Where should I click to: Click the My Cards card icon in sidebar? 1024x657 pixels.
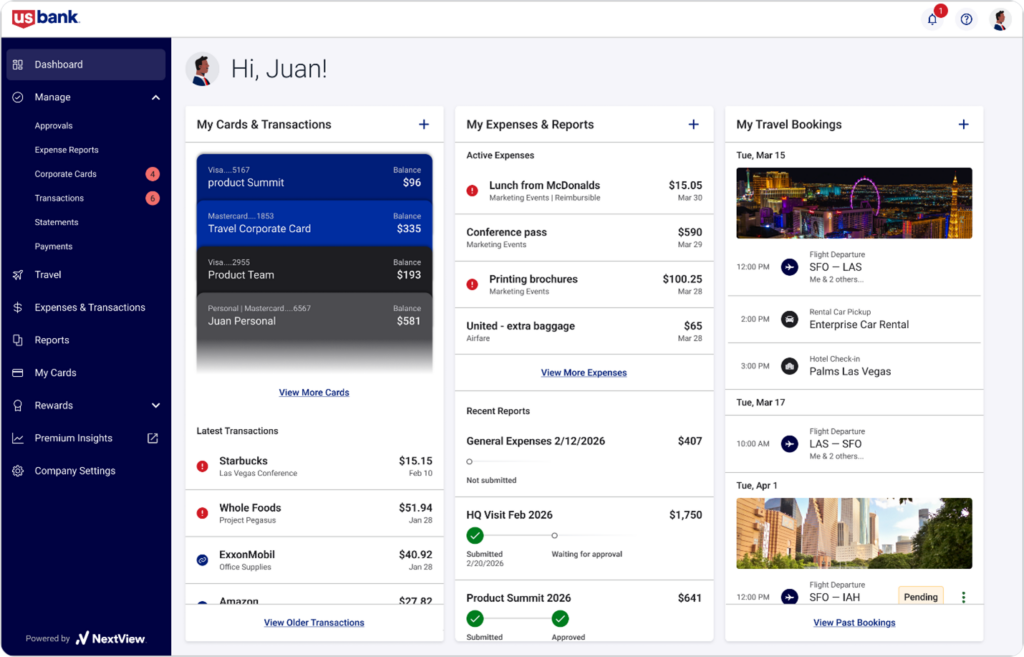(18, 373)
